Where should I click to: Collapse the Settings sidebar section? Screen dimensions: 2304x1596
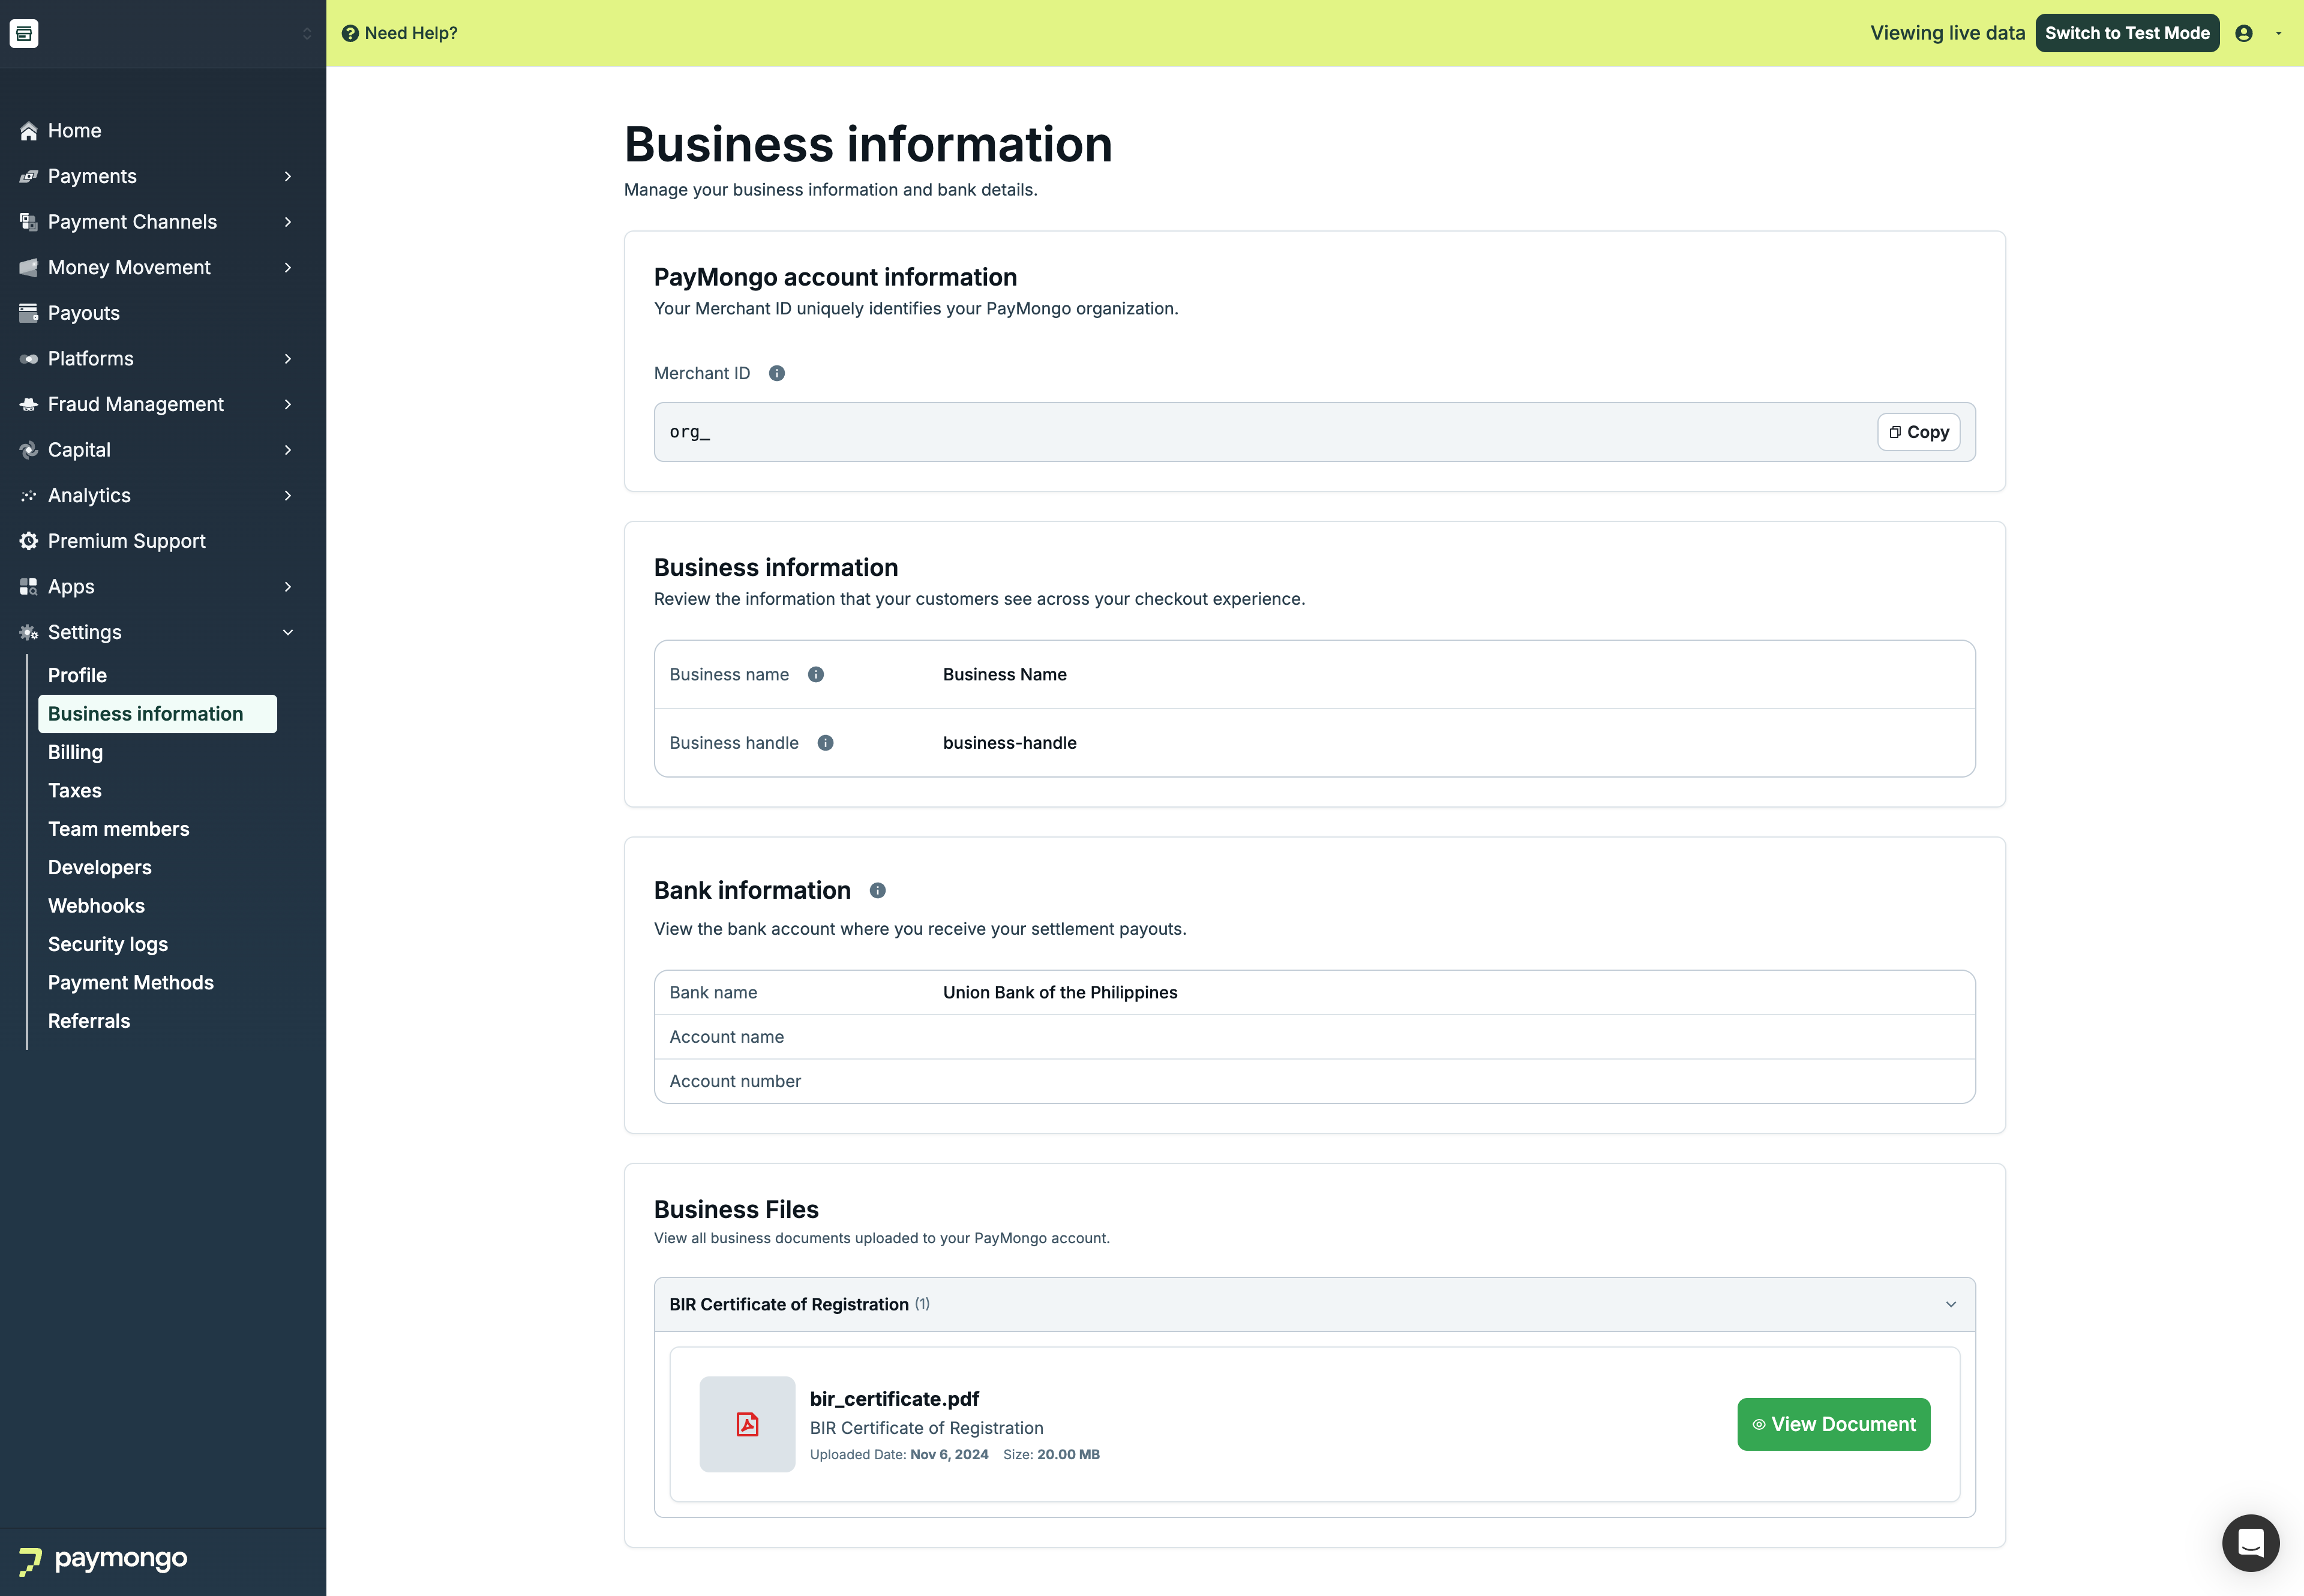point(288,632)
